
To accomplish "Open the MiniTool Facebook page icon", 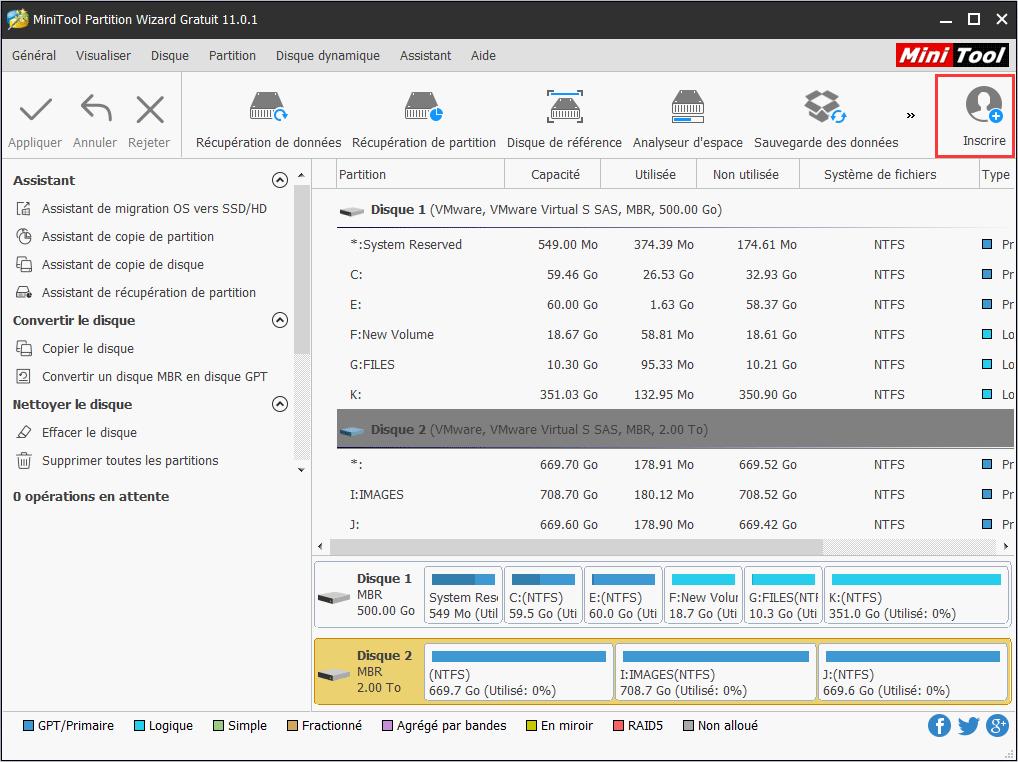I will pyautogui.click(x=939, y=726).
